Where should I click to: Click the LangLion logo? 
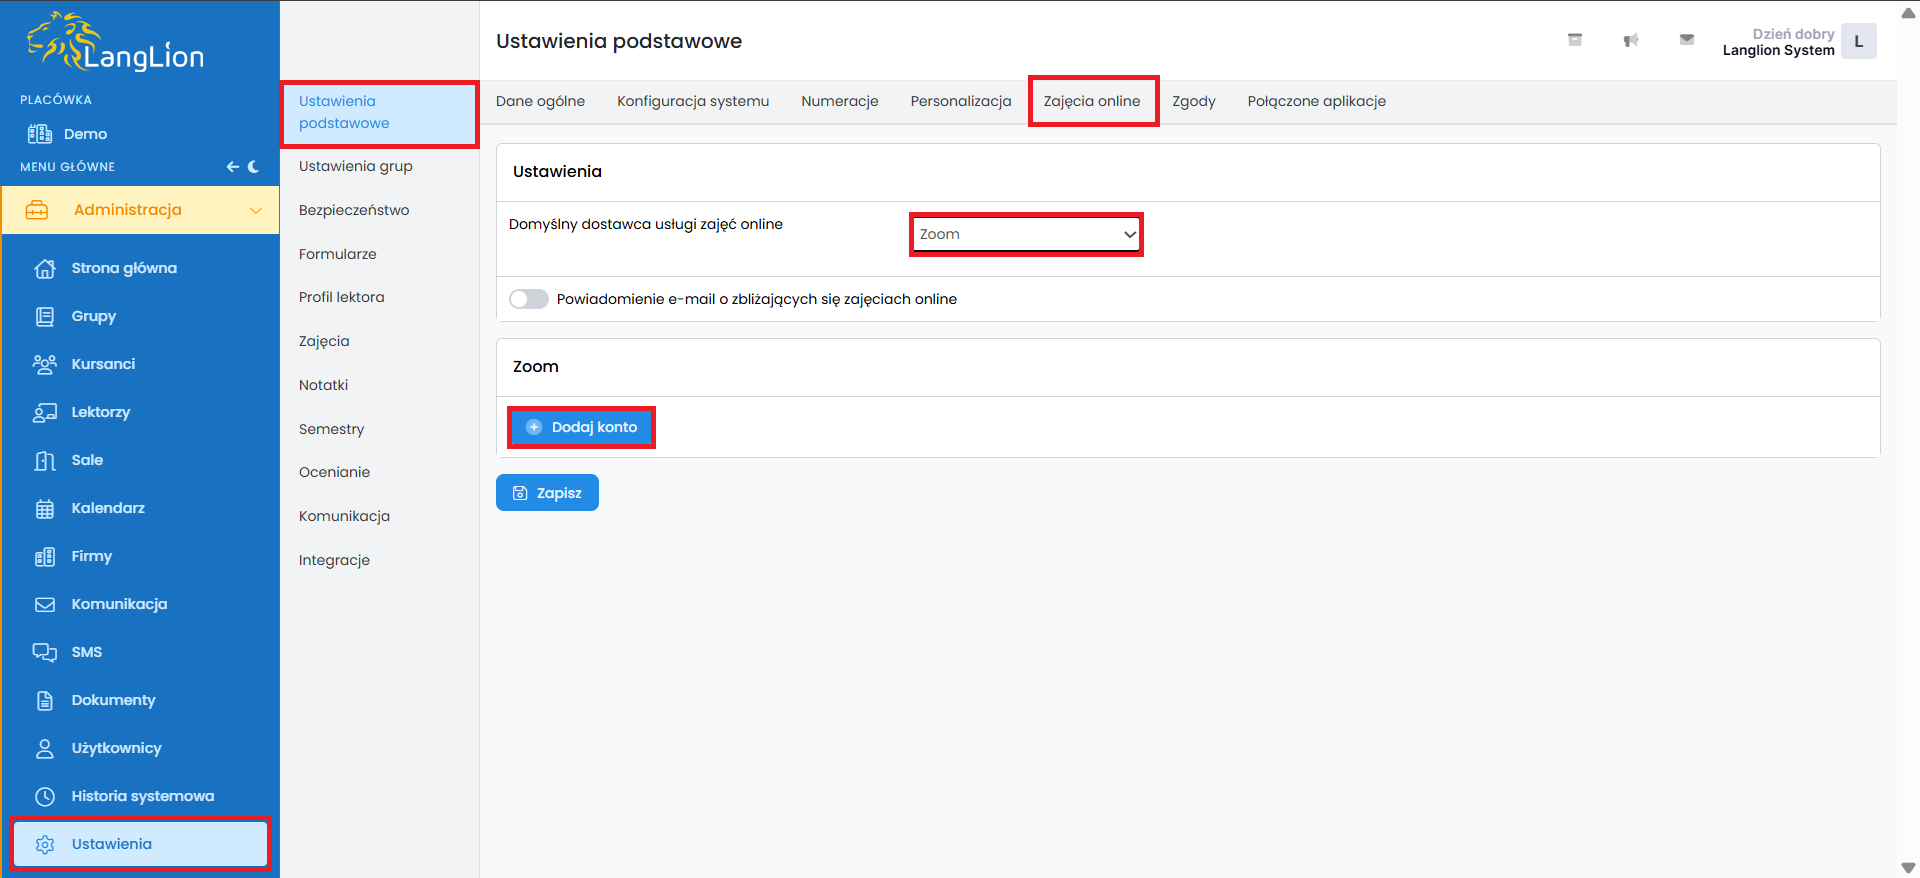click(x=115, y=44)
